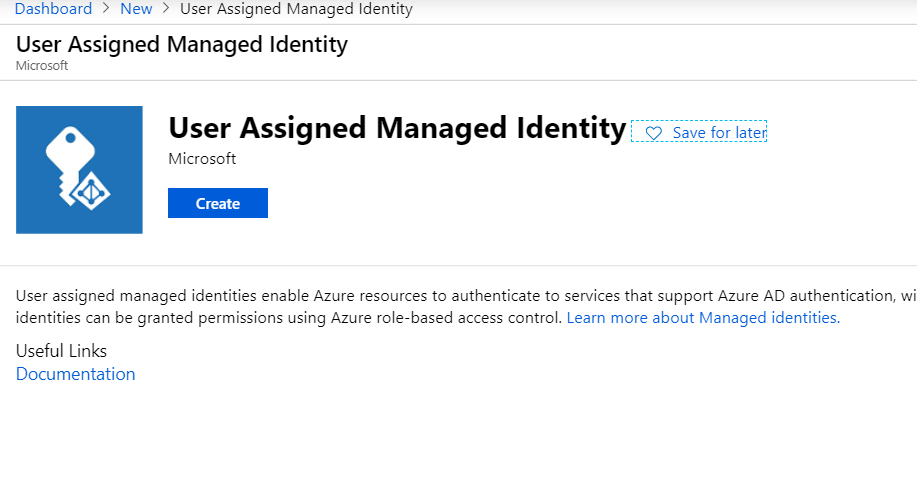Open the Documentation link
917x497 pixels.
pos(75,374)
